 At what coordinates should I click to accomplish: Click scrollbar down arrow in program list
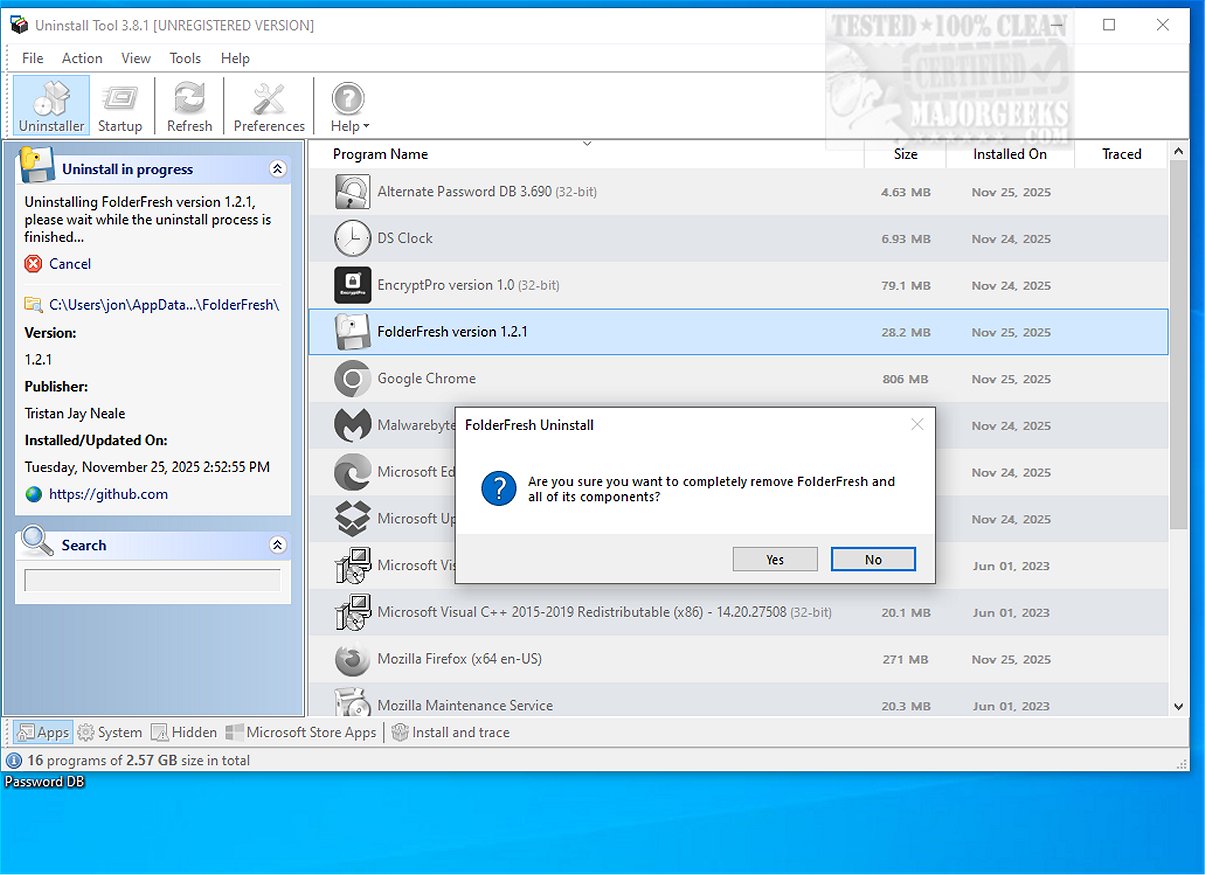click(1179, 706)
